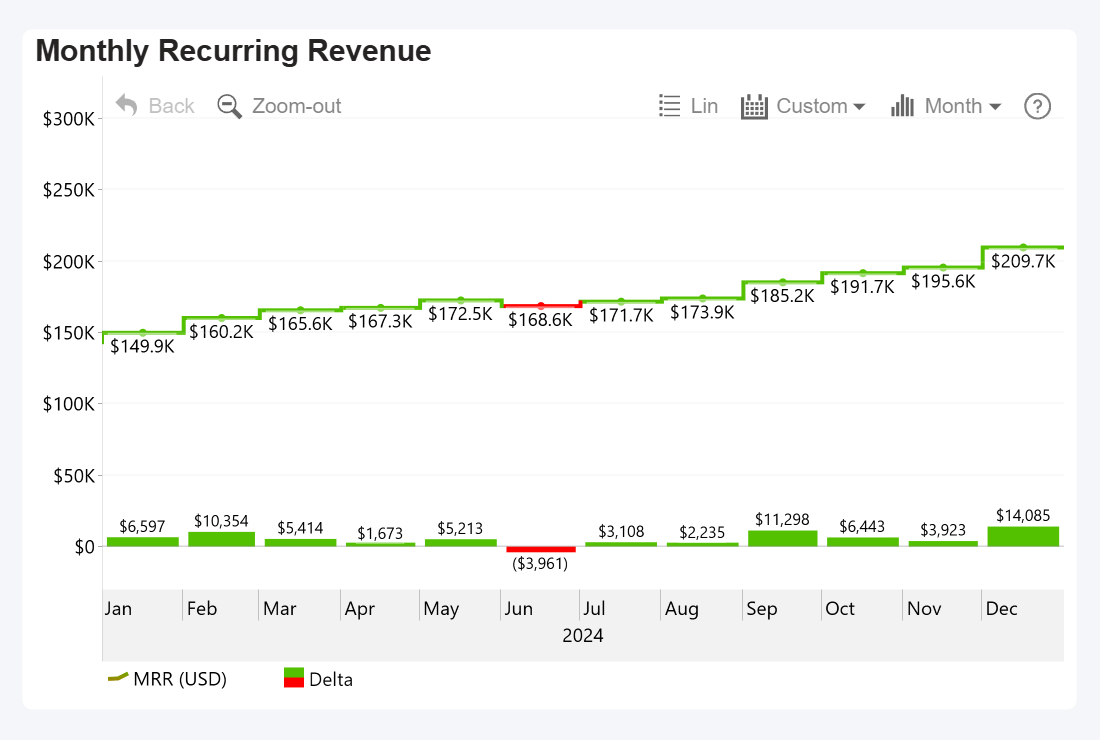1100x740 pixels.
Task: Click the $165.6K March MRR label
Action: tap(300, 323)
